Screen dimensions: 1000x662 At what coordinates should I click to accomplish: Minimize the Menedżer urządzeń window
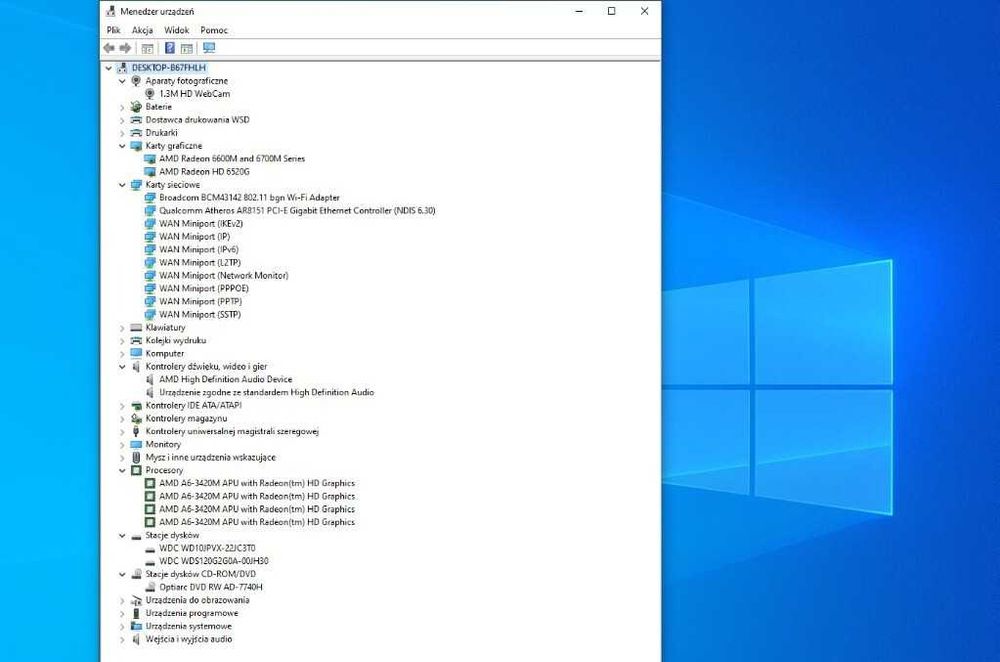click(x=579, y=11)
